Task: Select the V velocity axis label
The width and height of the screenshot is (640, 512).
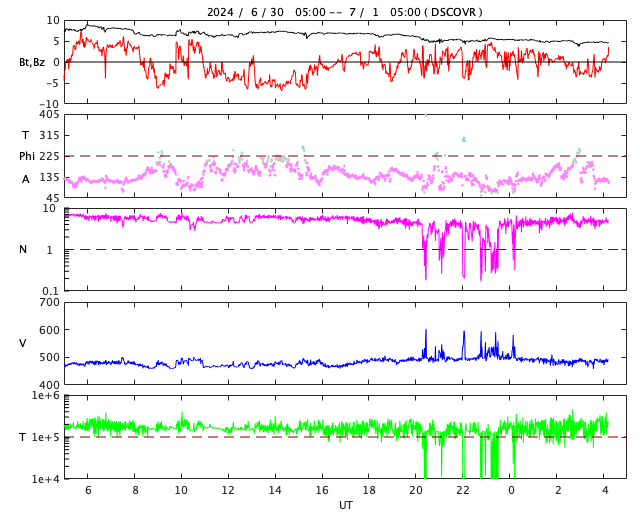Action: [x=23, y=343]
